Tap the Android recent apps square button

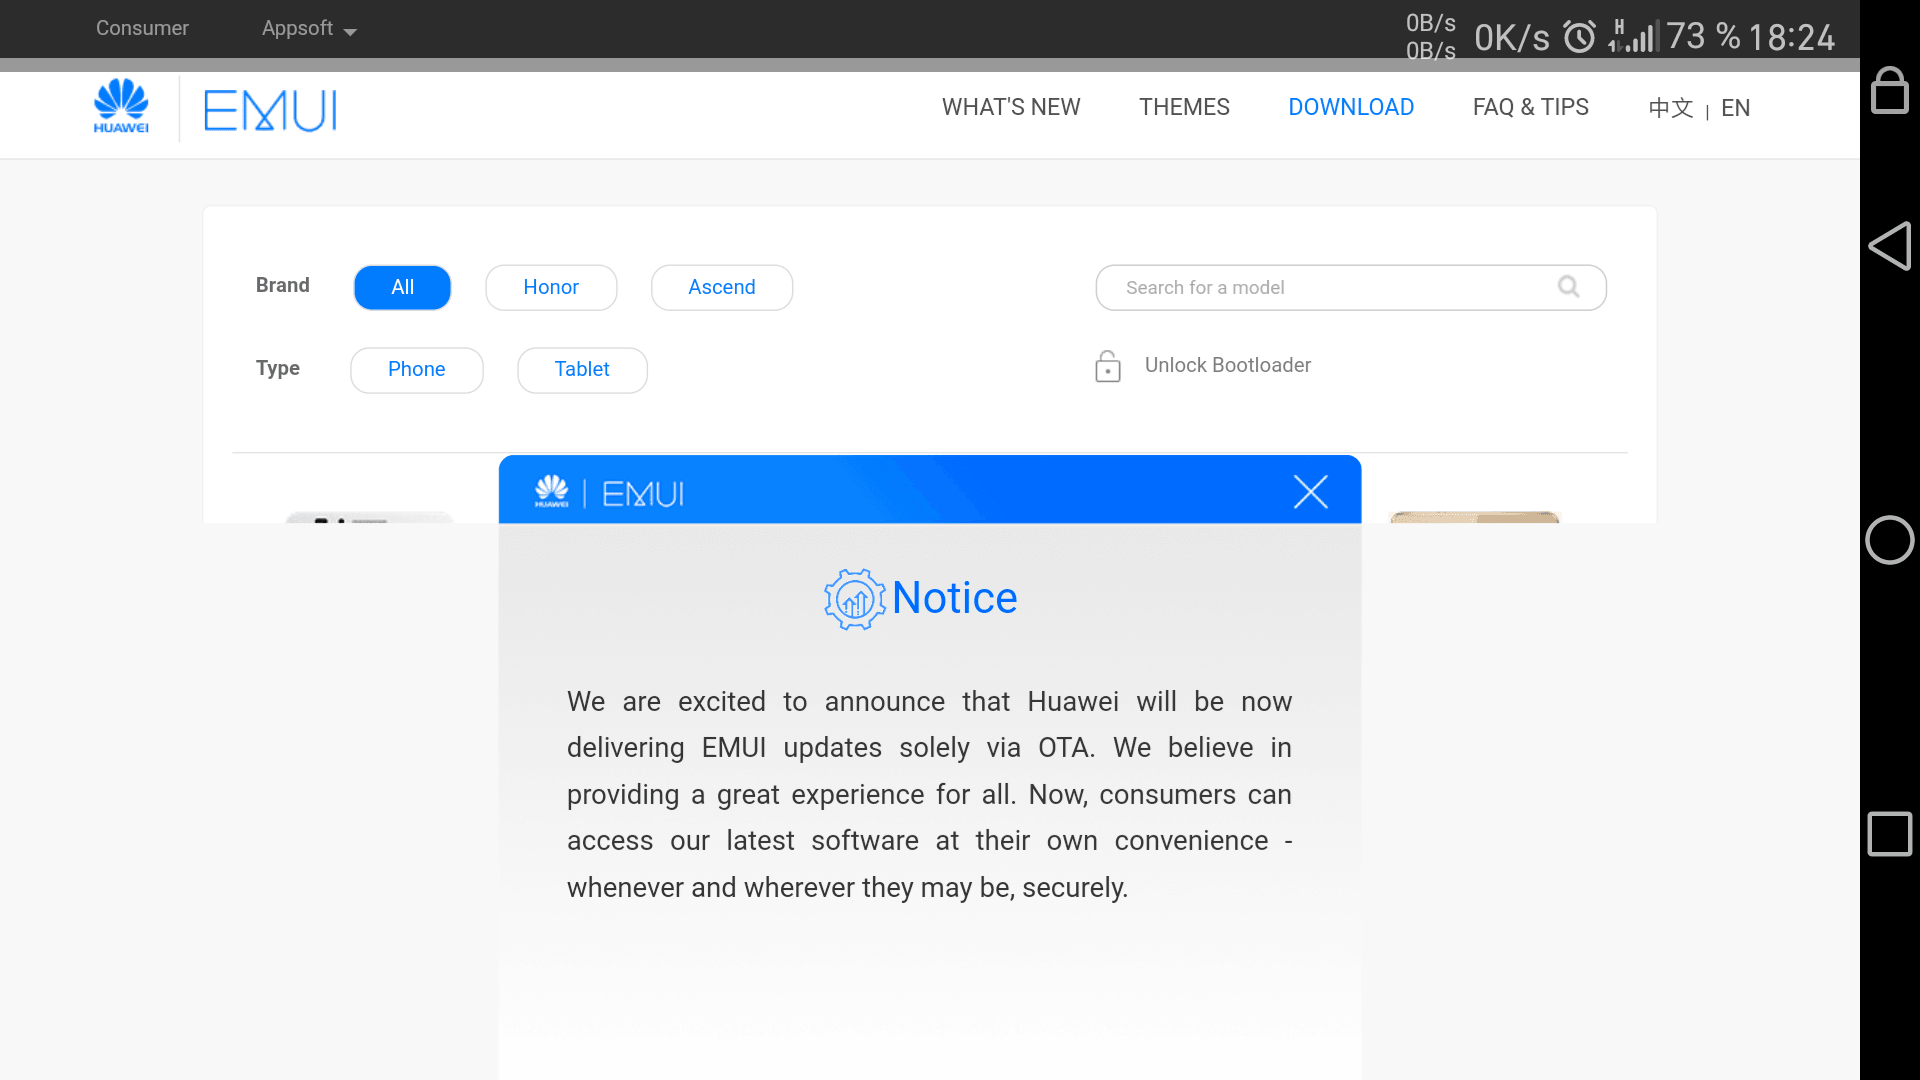(1889, 834)
